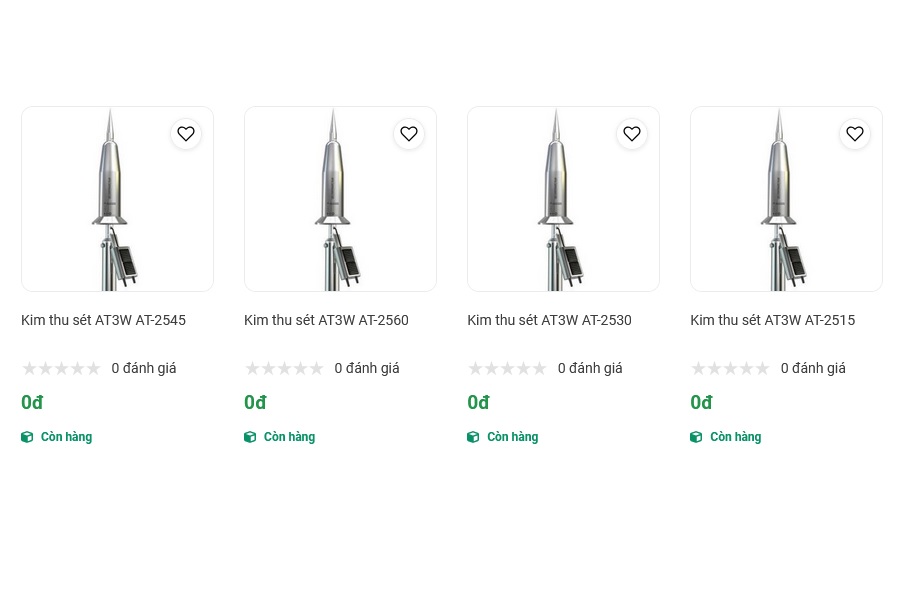This screenshot has width=911, height=608.
Task: Open Kim thu sét AT3W AT-2560 link
Action: pos(326,320)
